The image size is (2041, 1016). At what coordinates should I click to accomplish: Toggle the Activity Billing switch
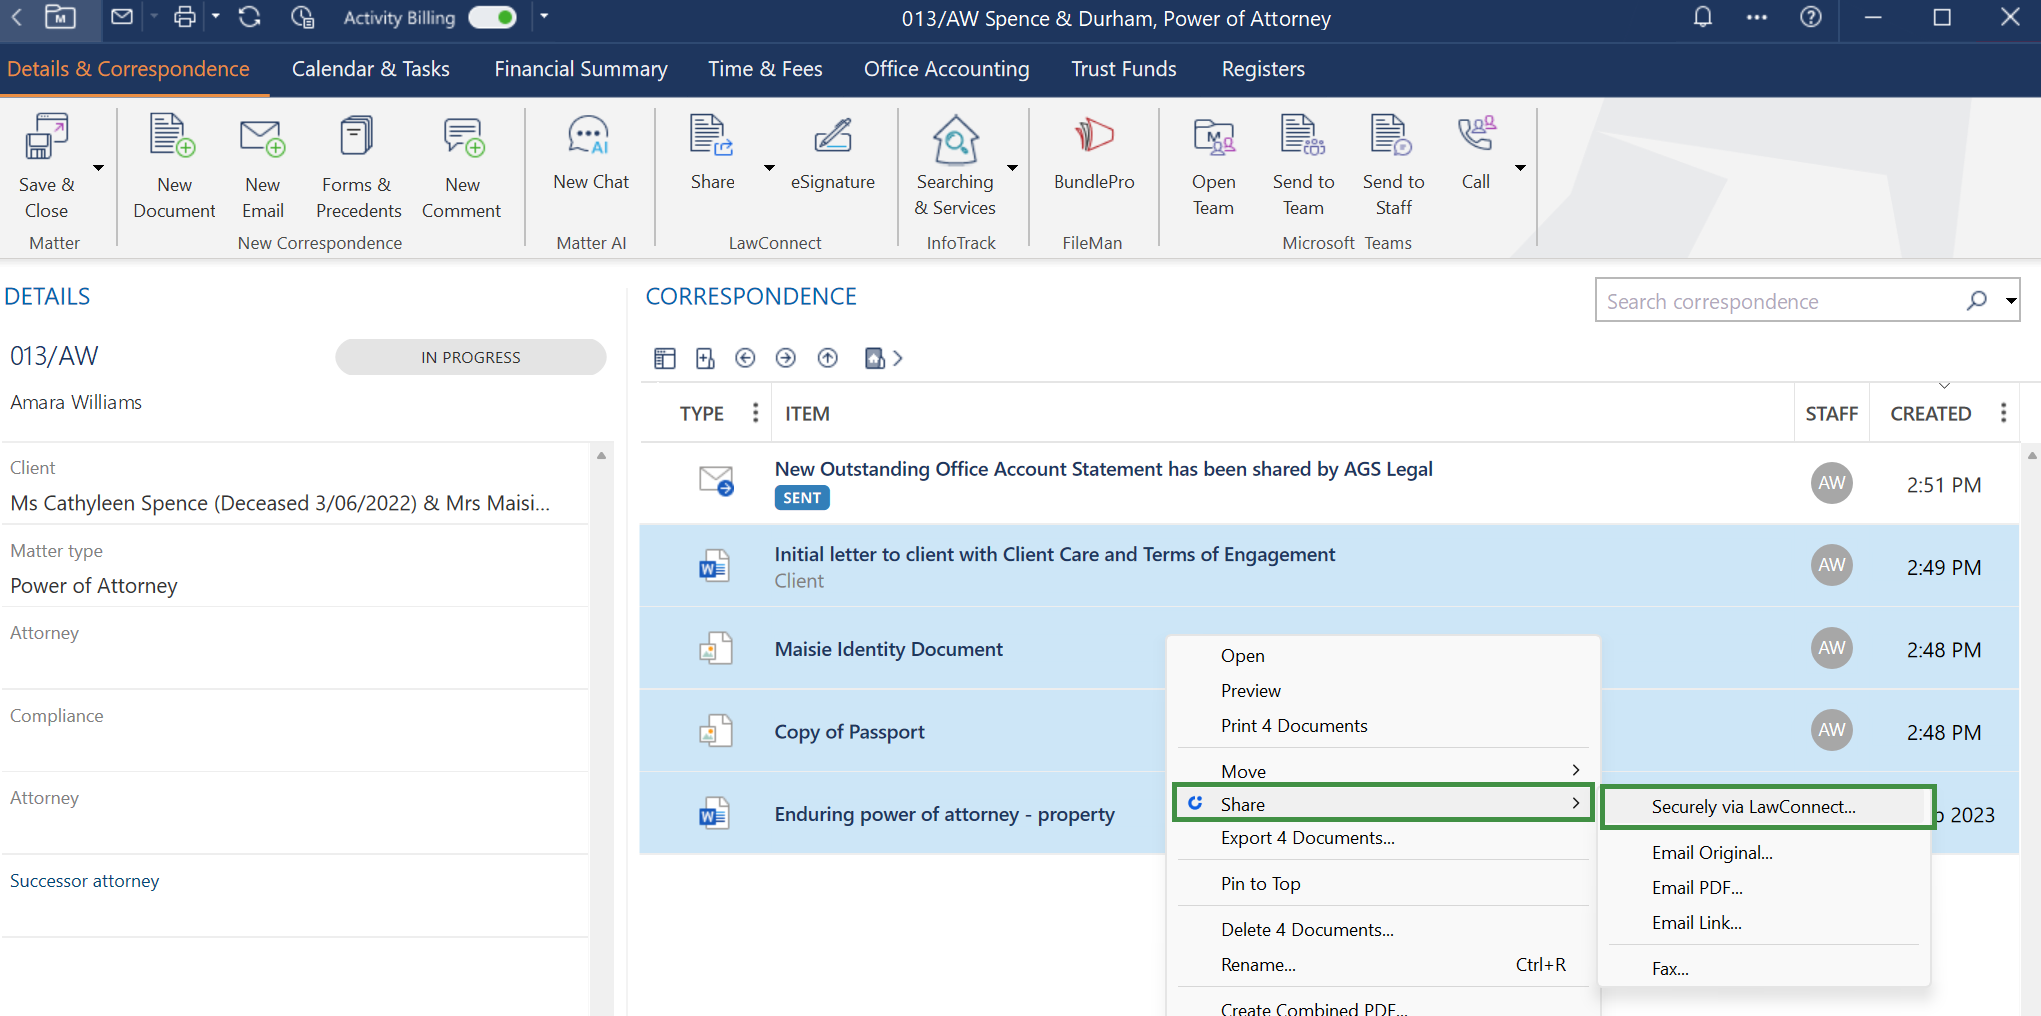(493, 18)
